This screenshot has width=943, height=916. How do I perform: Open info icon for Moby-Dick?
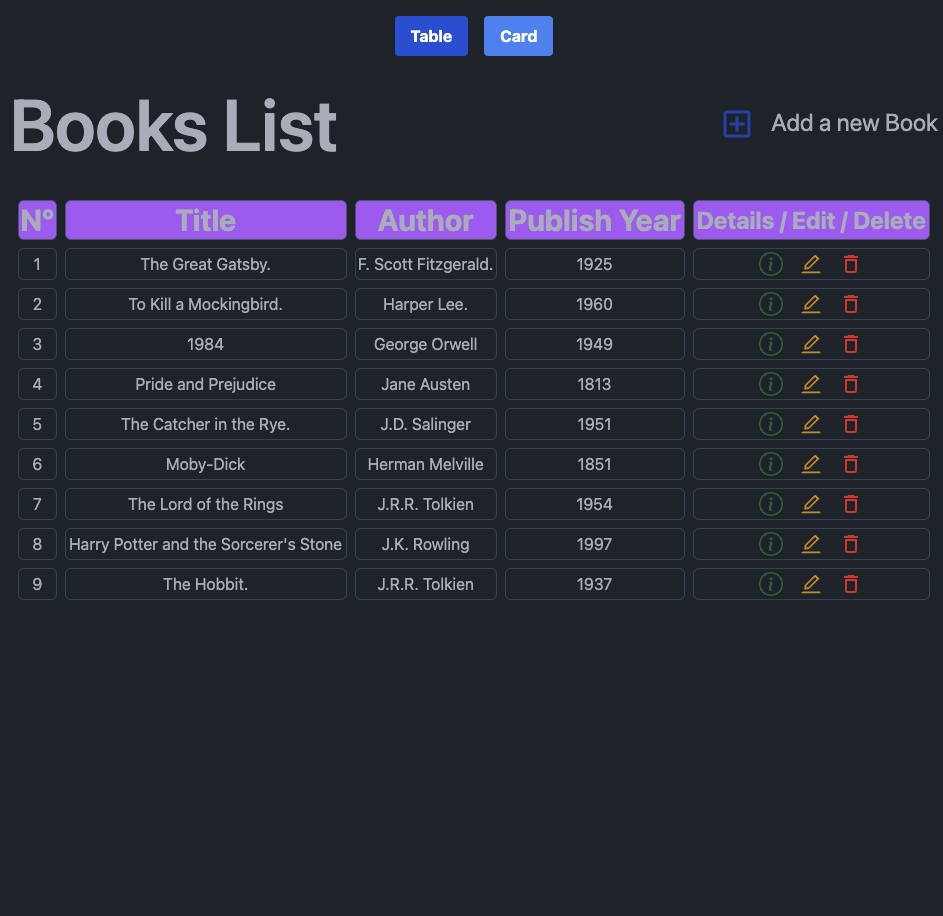pyautogui.click(x=770, y=464)
